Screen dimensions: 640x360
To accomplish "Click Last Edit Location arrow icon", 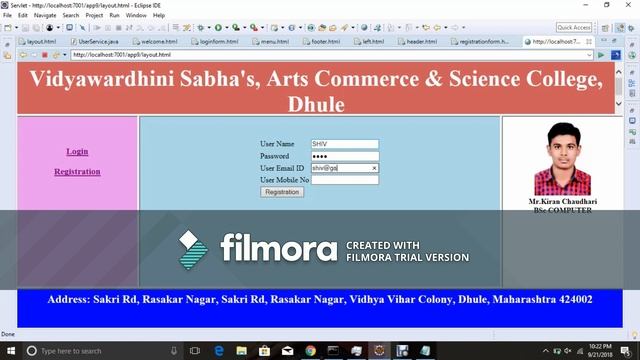I will pyautogui.click(x=426, y=28).
